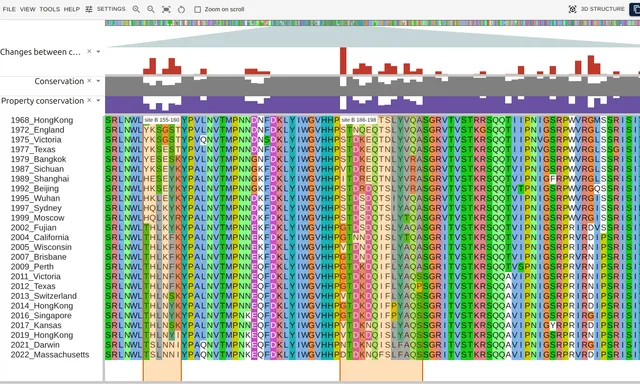
Task: Open the VIEW menu
Action: pos(28,9)
